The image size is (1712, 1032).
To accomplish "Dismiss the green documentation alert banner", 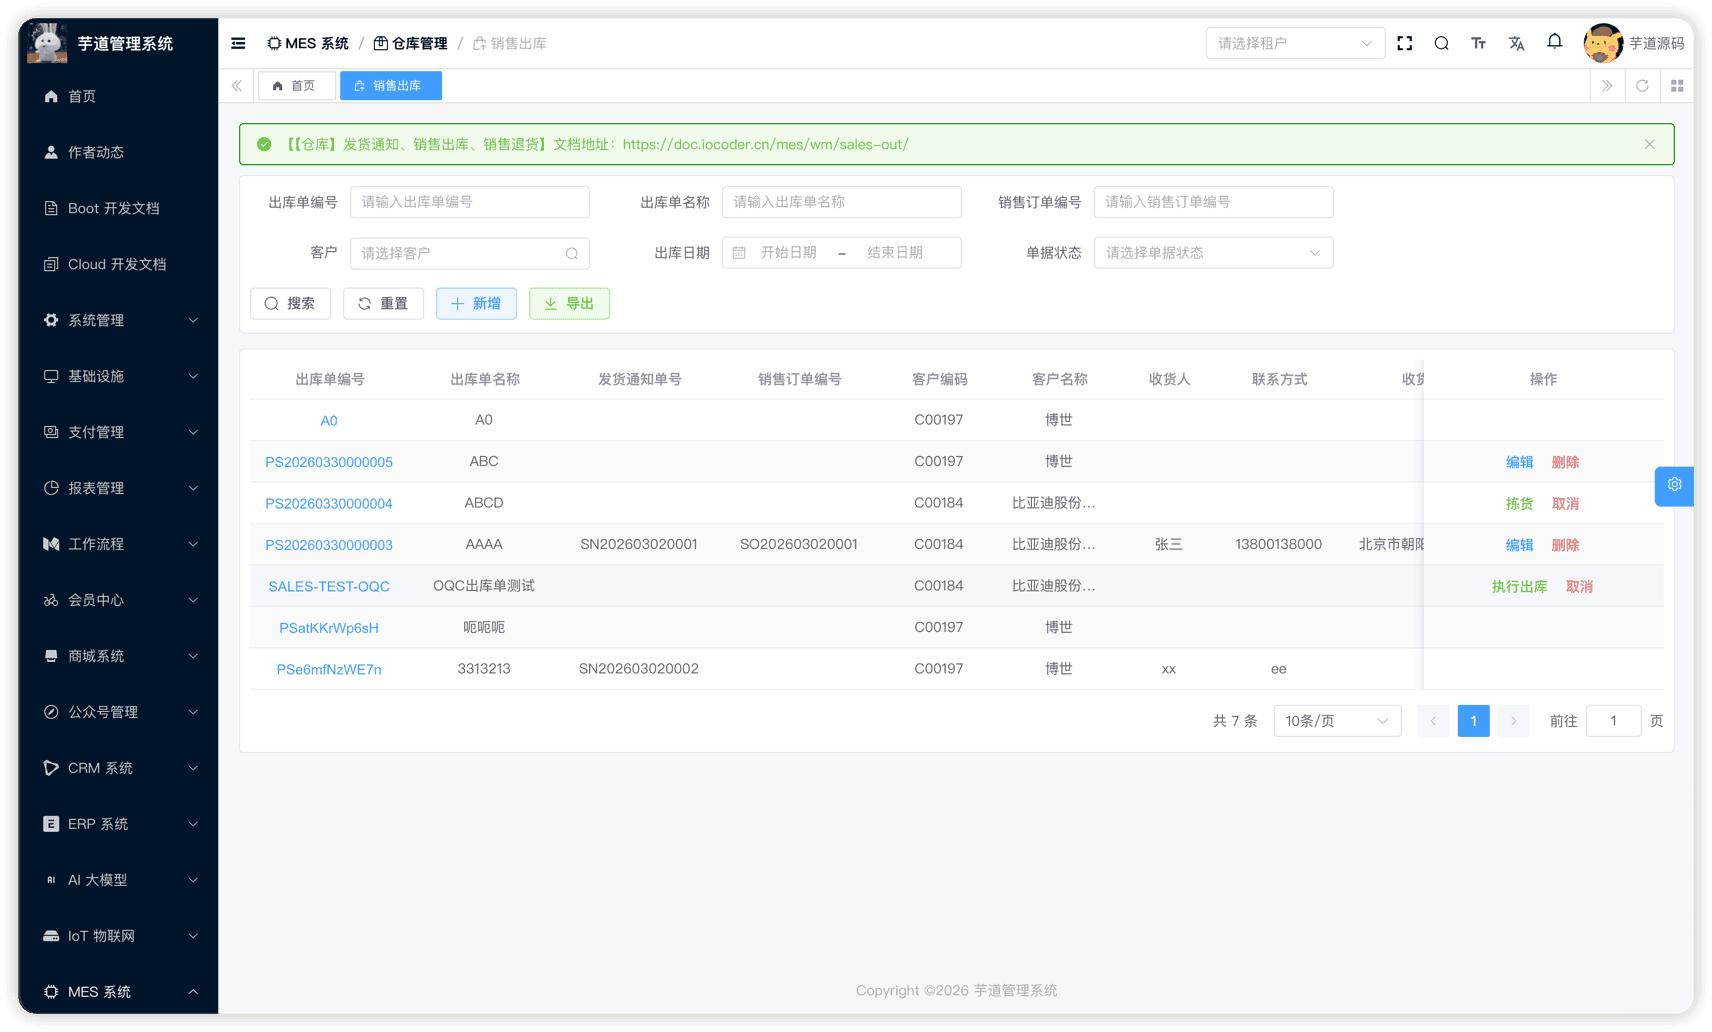I will [x=1649, y=144].
